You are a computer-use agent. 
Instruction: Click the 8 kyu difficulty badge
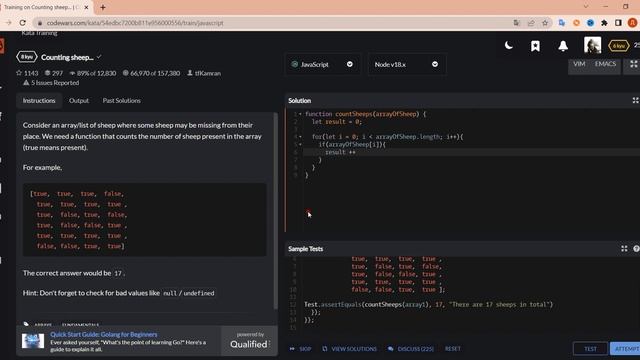point(27,57)
